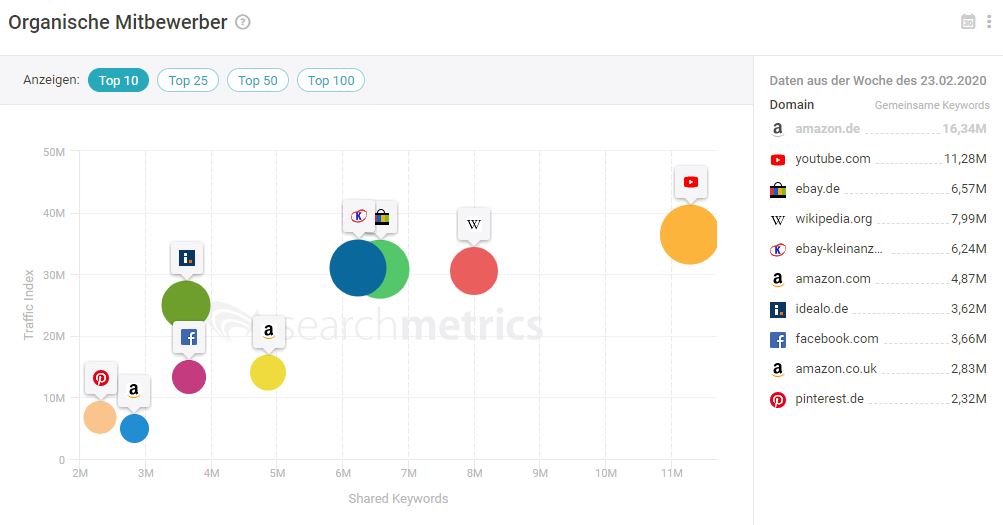This screenshot has width=1003, height=525.
Task: Select the yellow Amazon bubble
Action: [268, 372]
